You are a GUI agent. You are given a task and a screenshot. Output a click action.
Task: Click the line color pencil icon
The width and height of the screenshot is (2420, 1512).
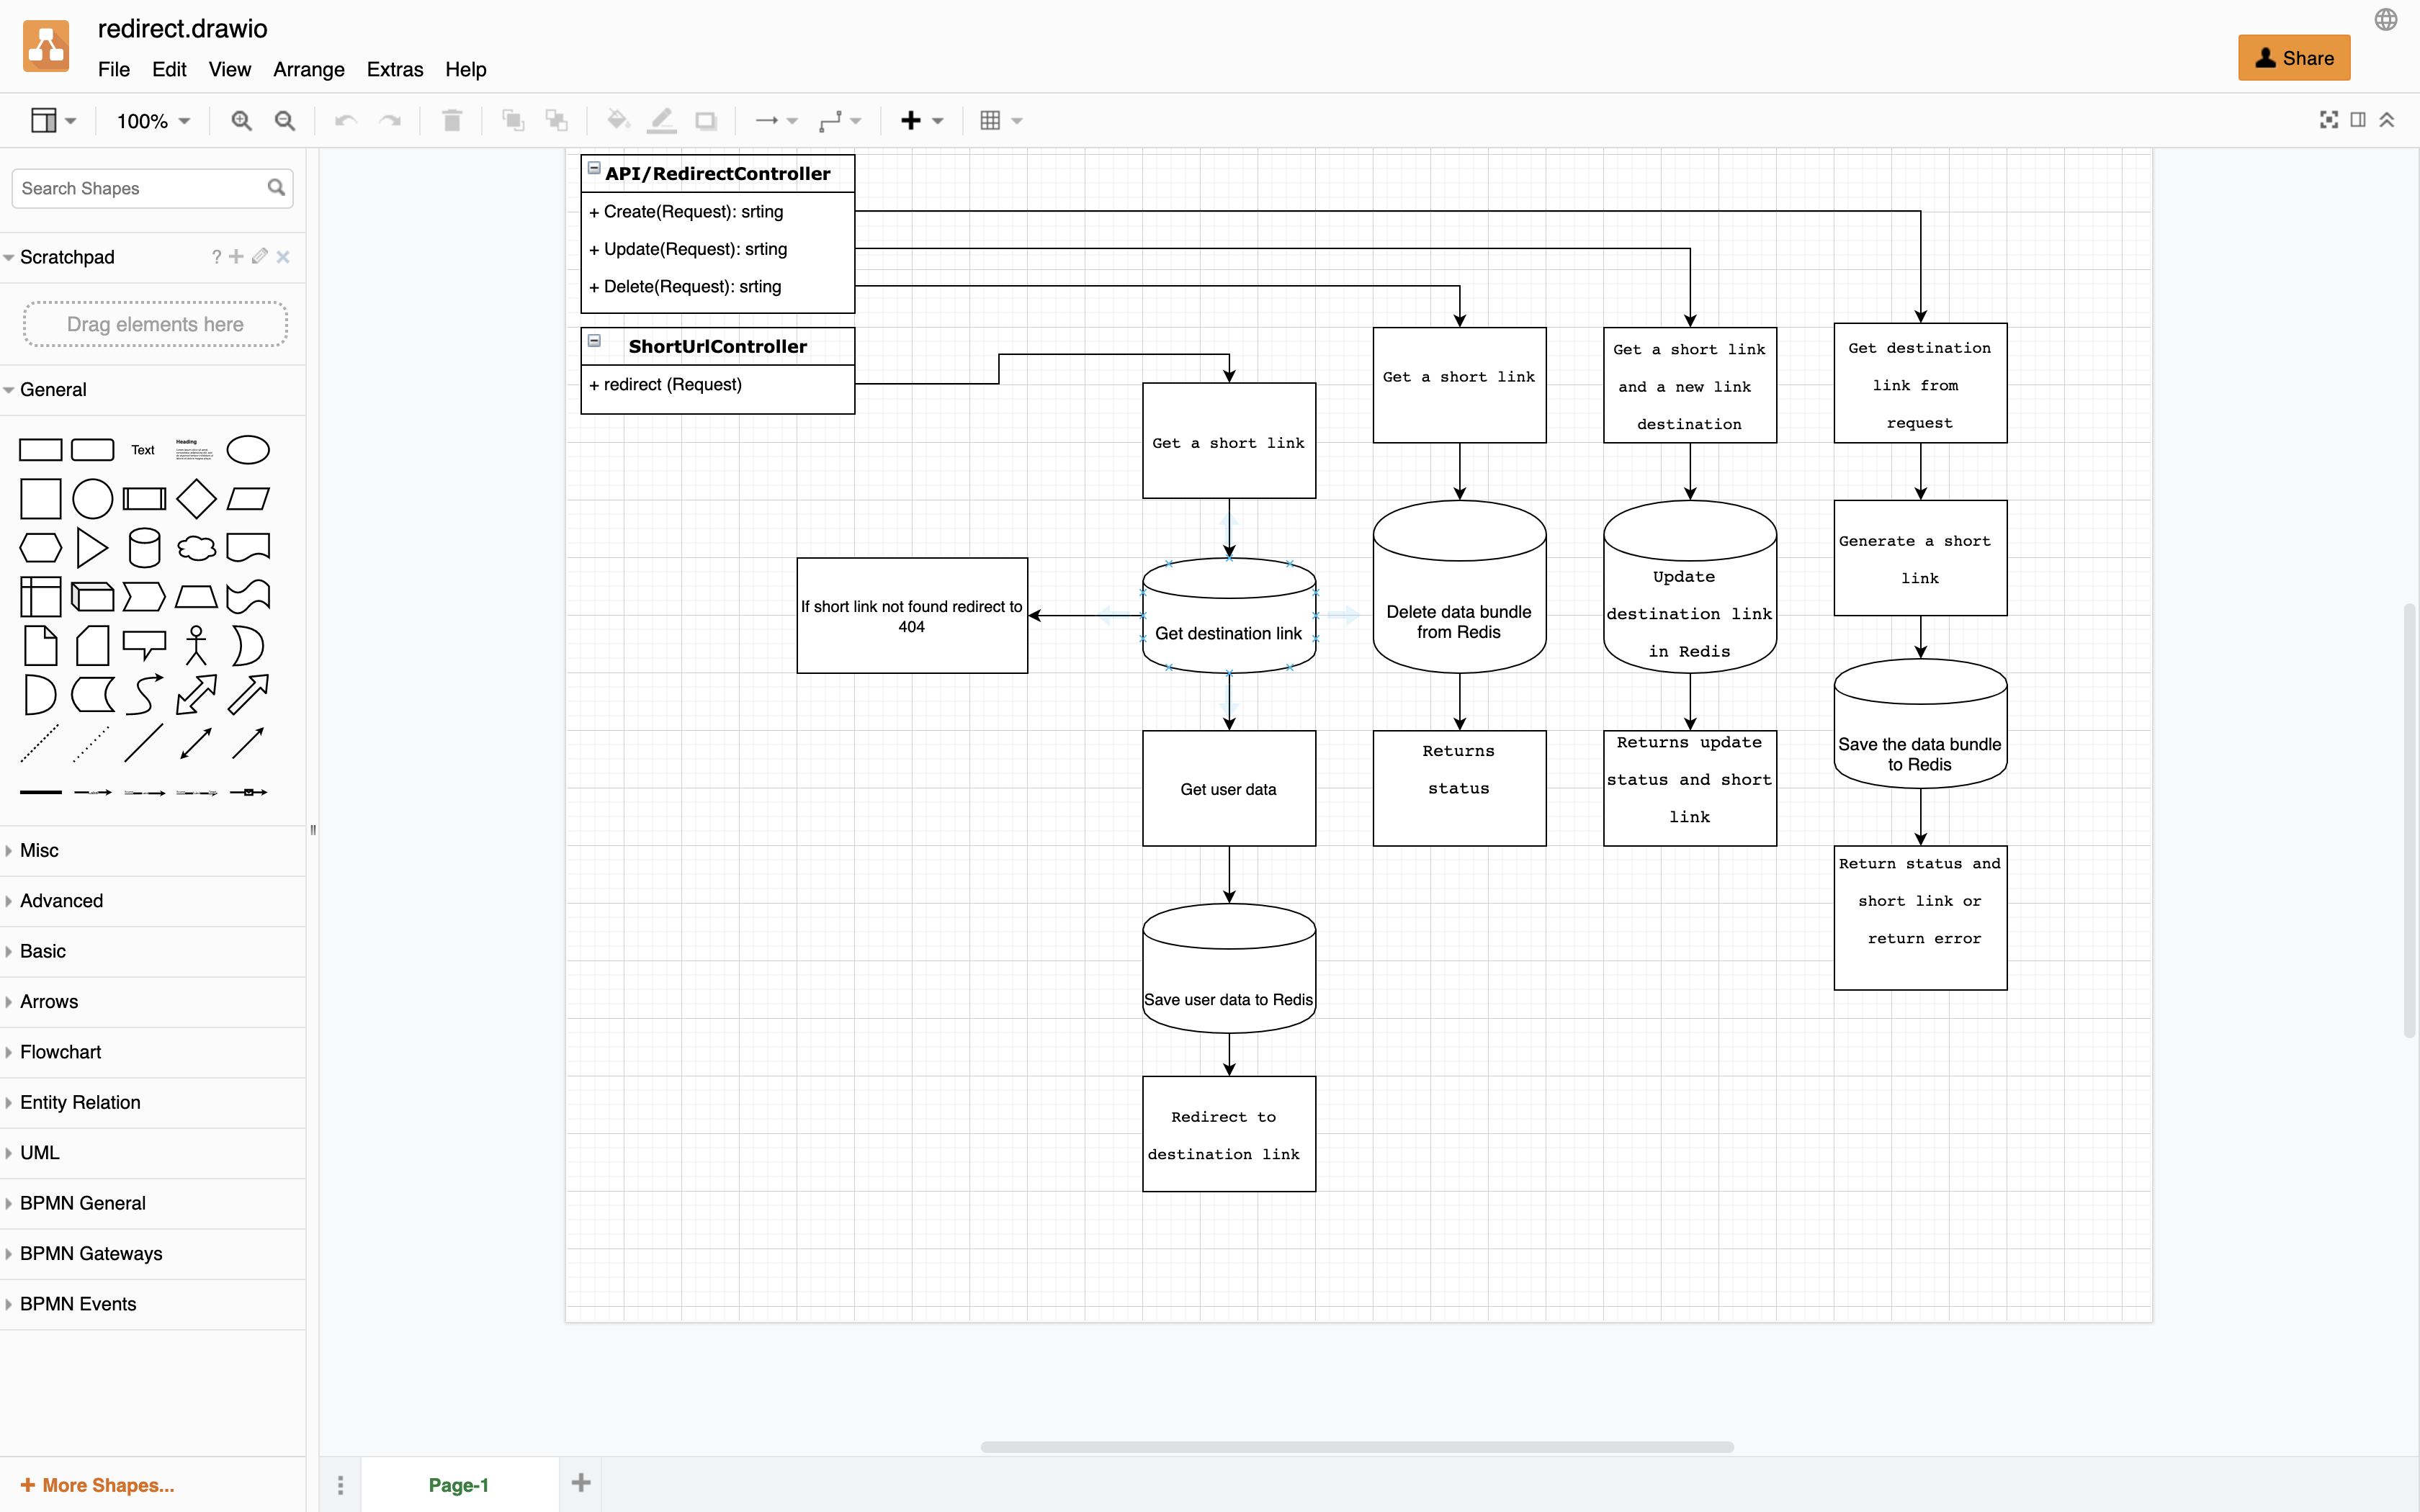[662, 121]
